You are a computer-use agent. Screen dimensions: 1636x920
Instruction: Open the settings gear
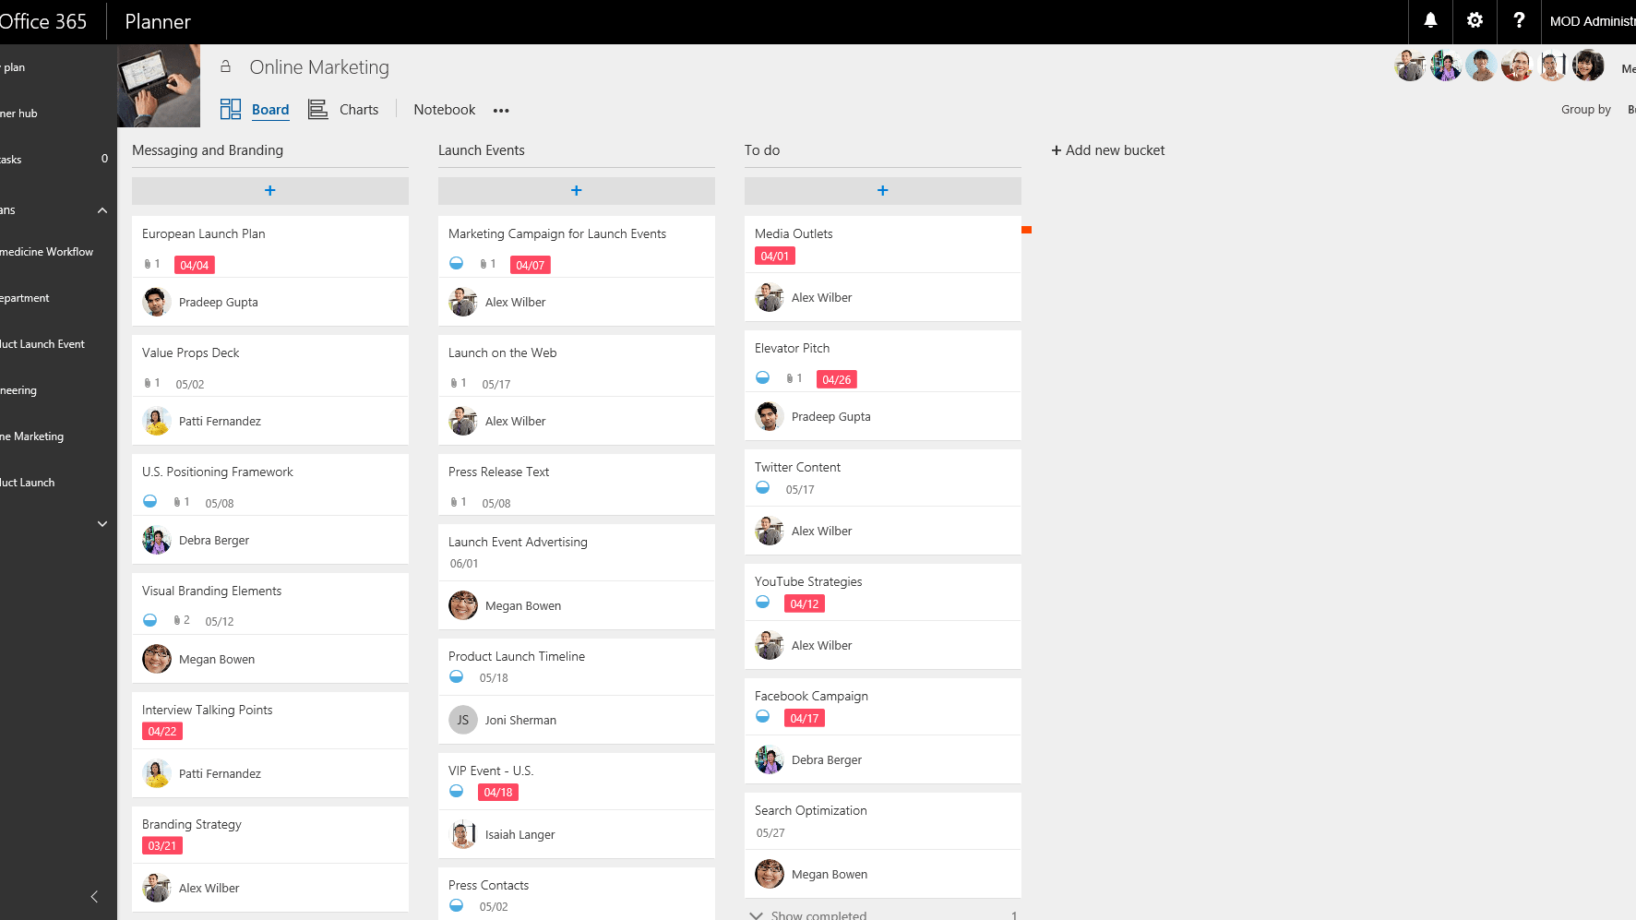click(x=1474, y=21)
